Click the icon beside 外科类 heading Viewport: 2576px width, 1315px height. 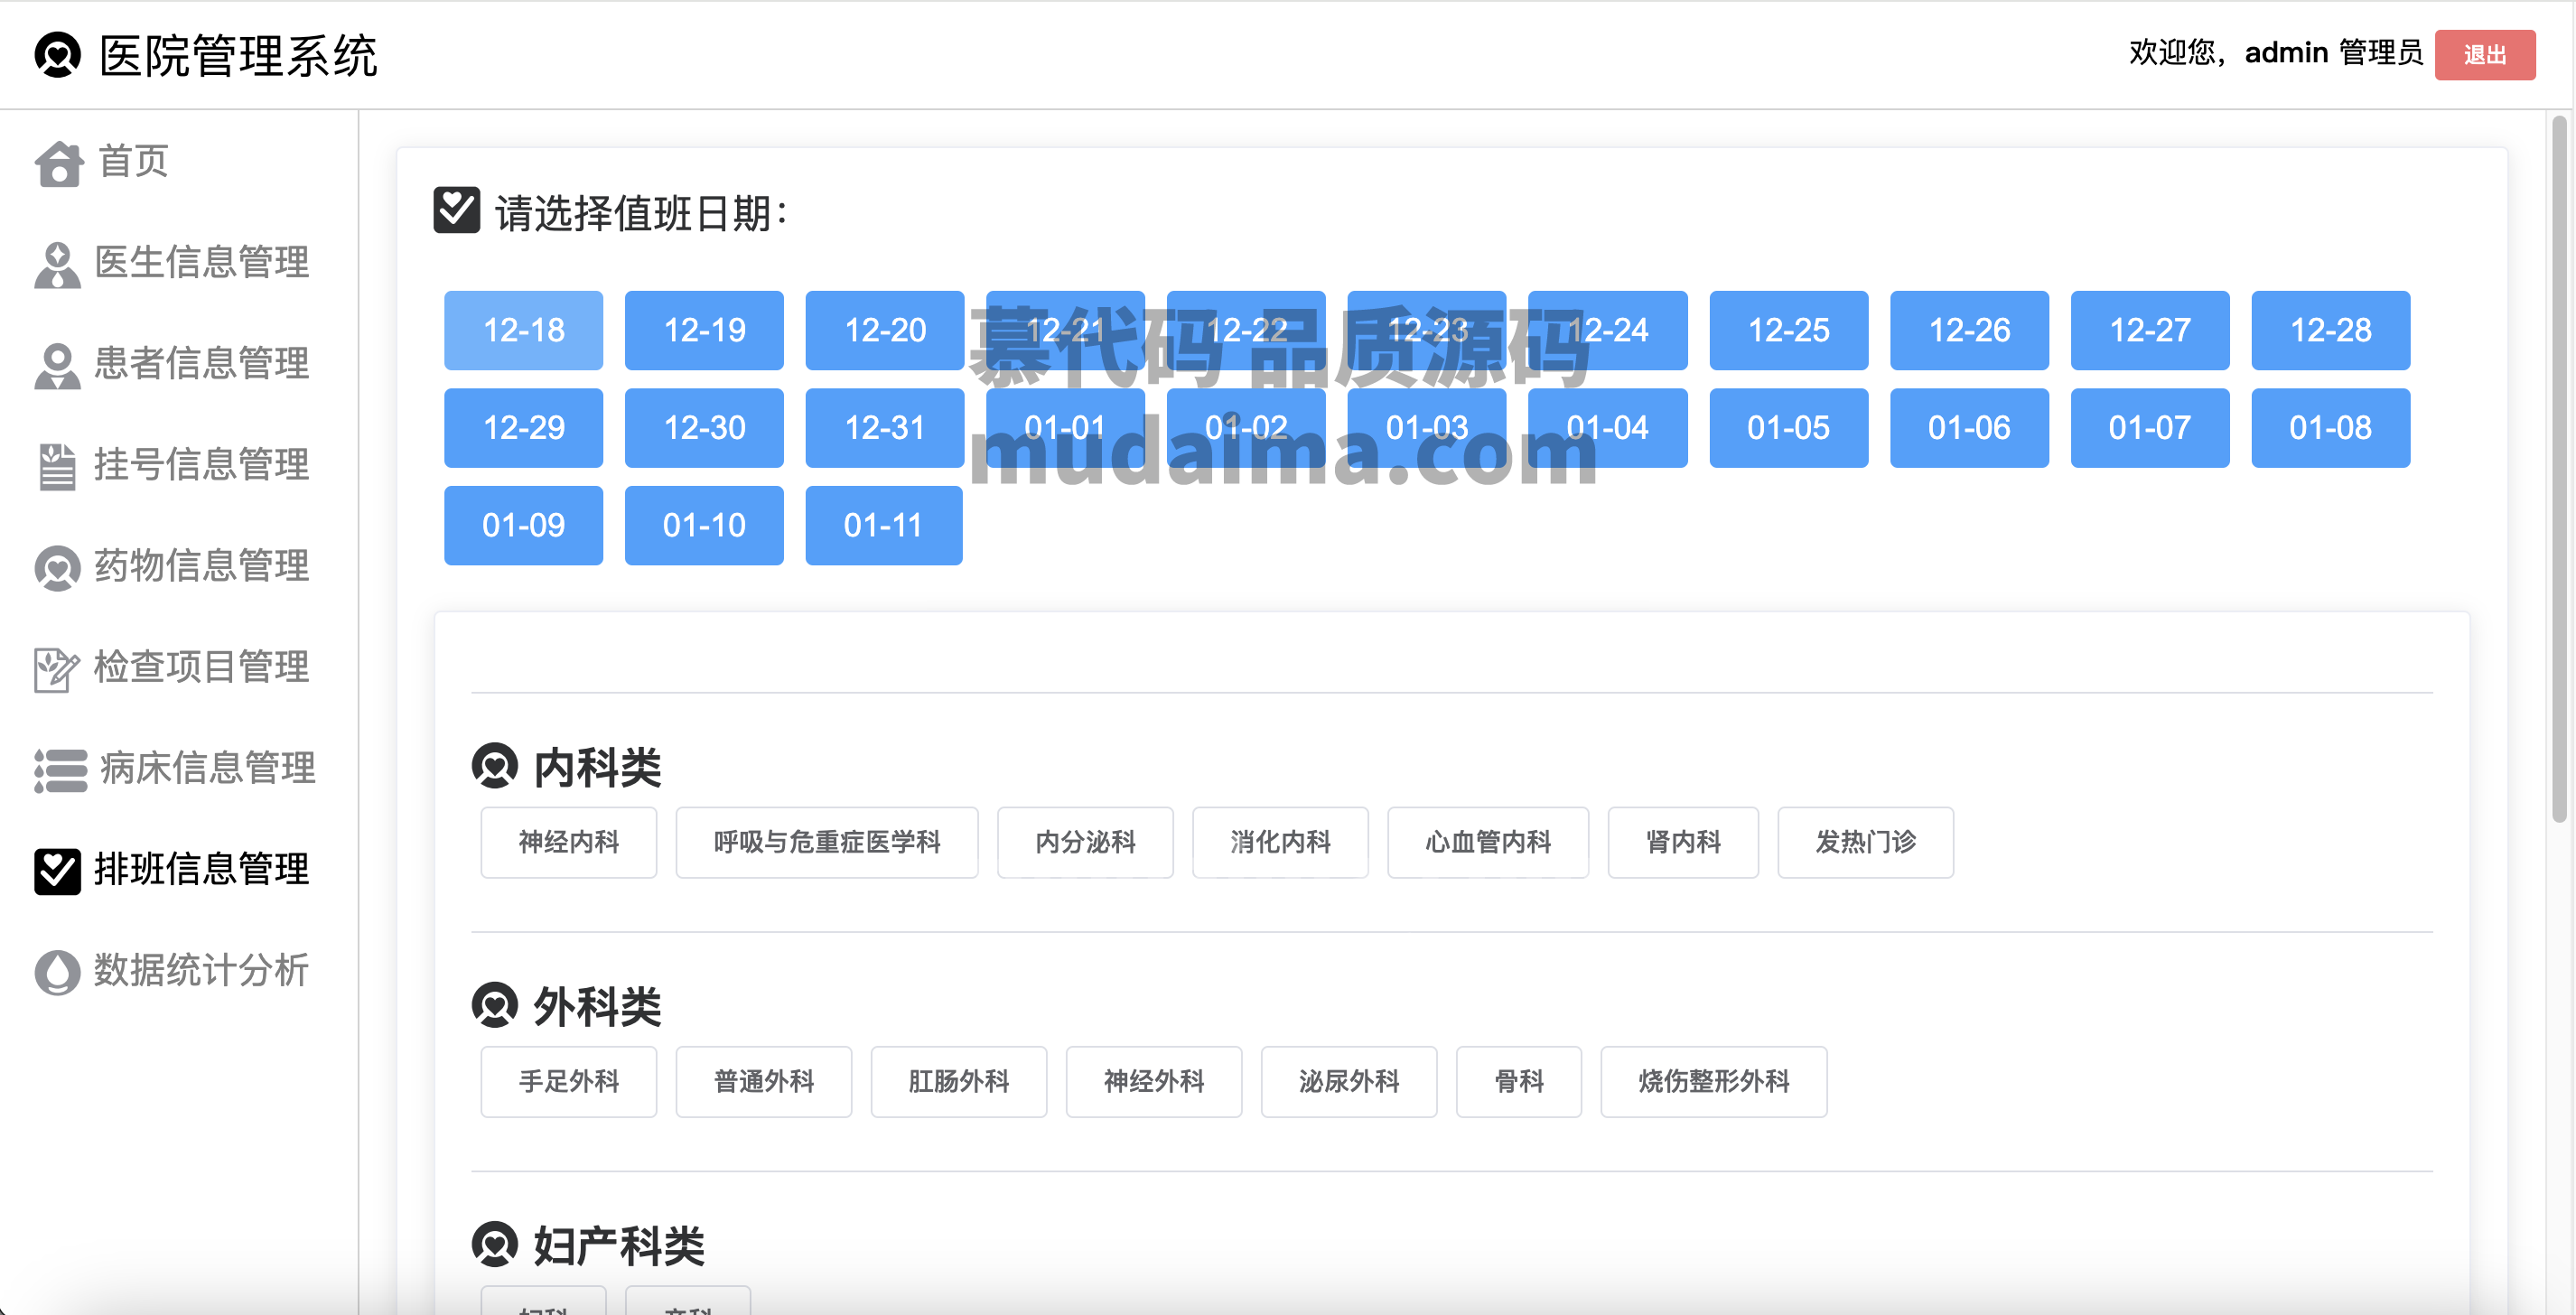point(494,1005)
